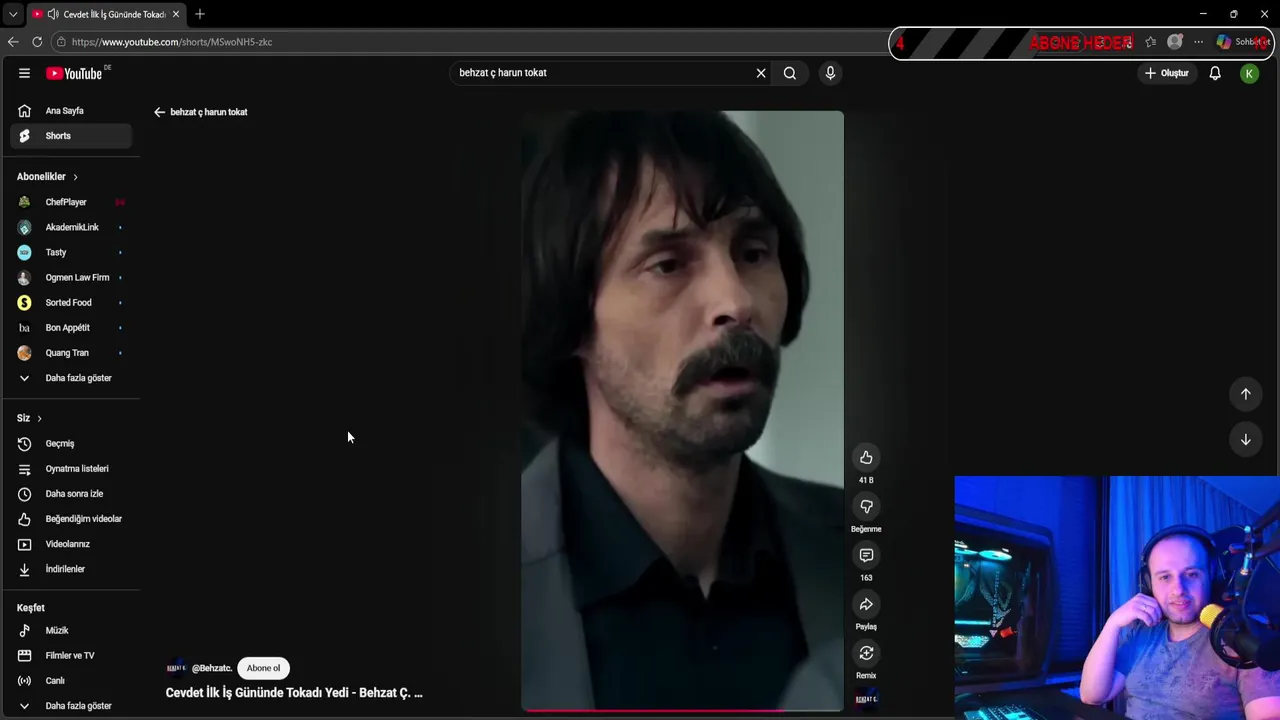Expand Keşfet with Daha fazla göster
This screenshot has height=720, width=1280.
pyautogui.click(x=70, y=705)
